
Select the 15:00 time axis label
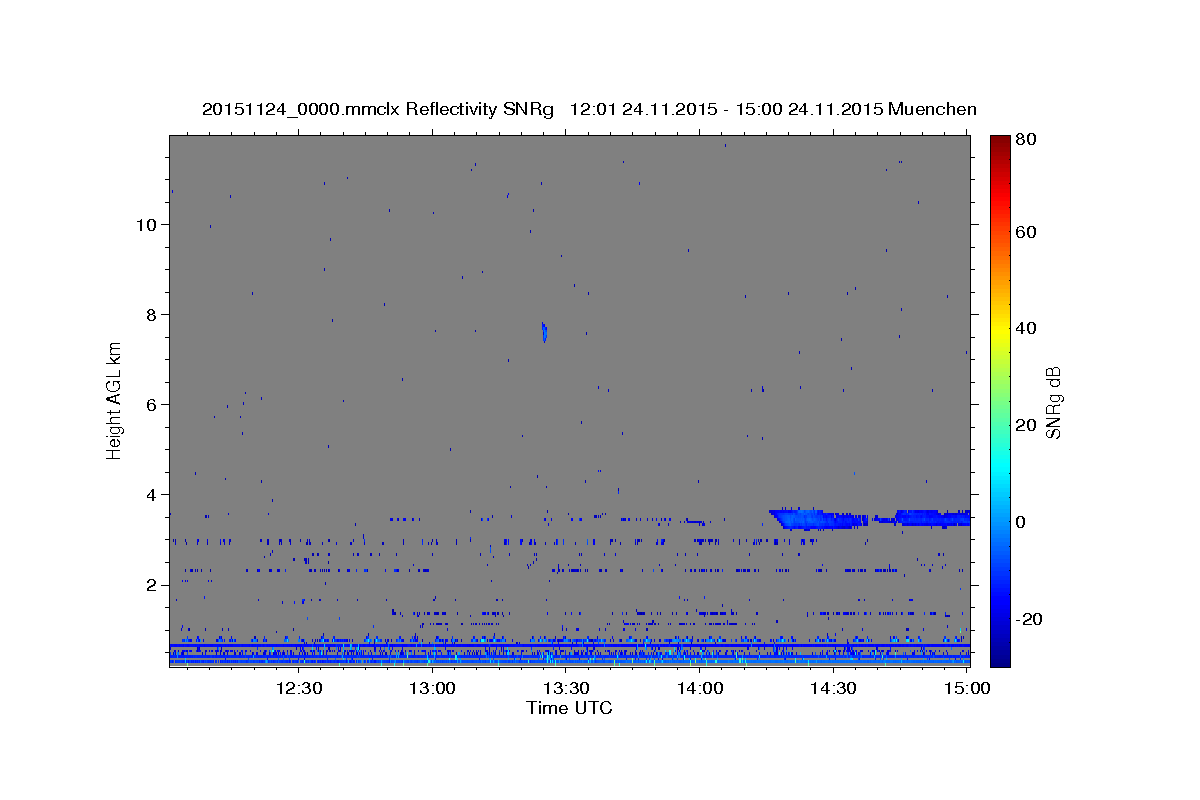[x=967, y=688]
